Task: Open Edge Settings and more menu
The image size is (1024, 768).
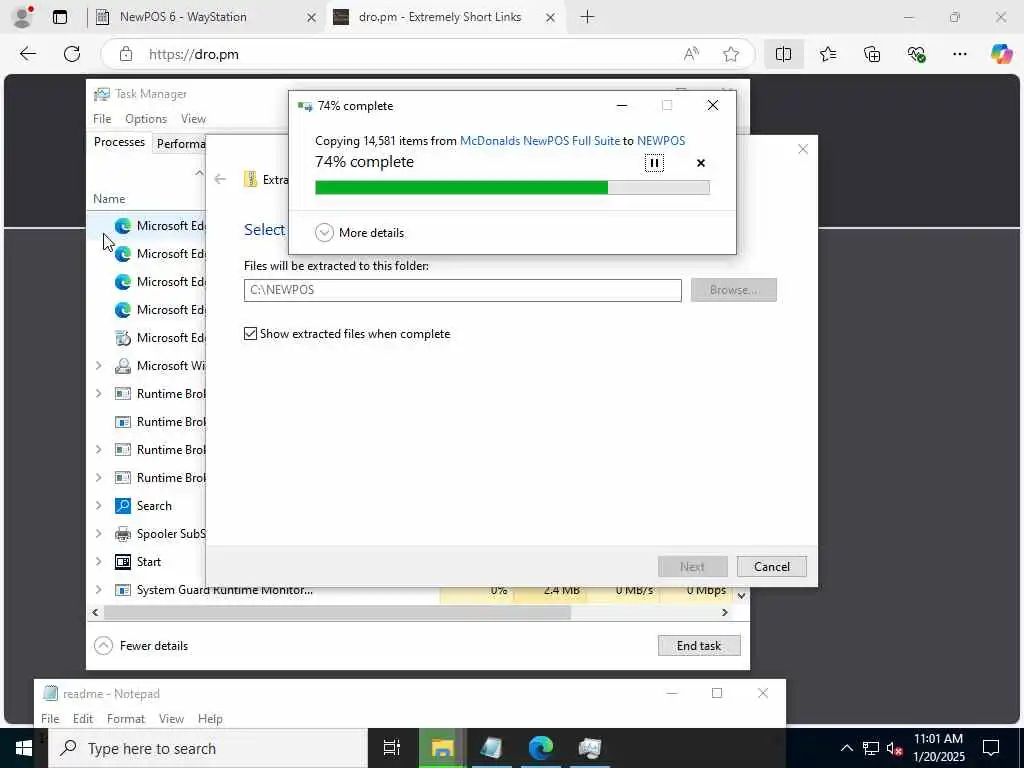Action: click(959, 54)
